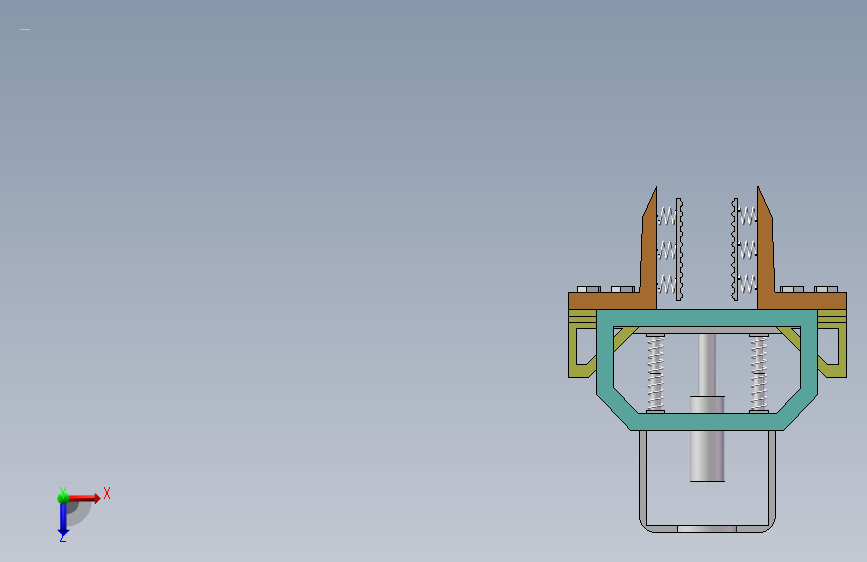The image size is (867, 562).
Task: Select the thin piston rod above the cylinder
Action: [x=707, y=364]
